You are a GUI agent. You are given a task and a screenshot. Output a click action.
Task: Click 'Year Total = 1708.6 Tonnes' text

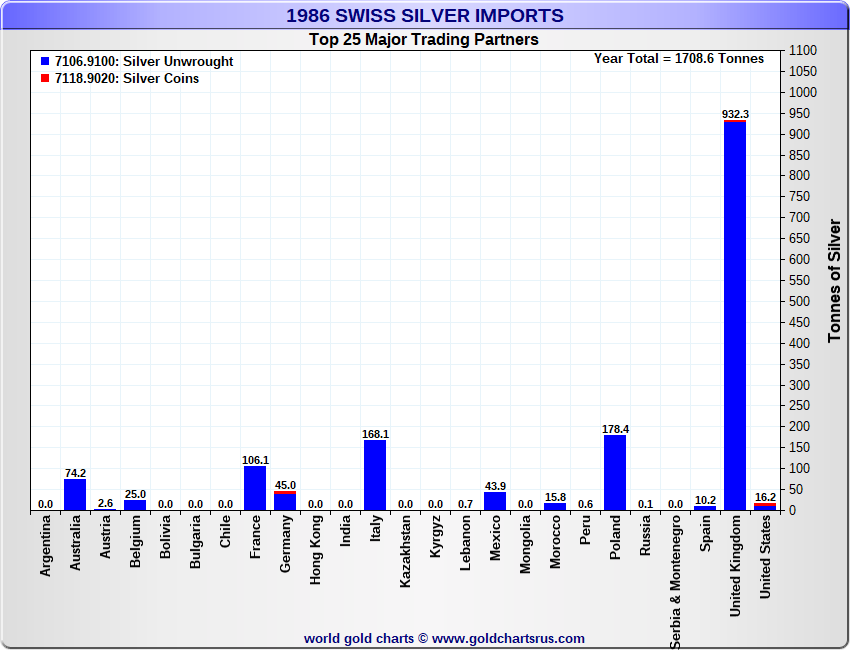click(x=679, y=59)
